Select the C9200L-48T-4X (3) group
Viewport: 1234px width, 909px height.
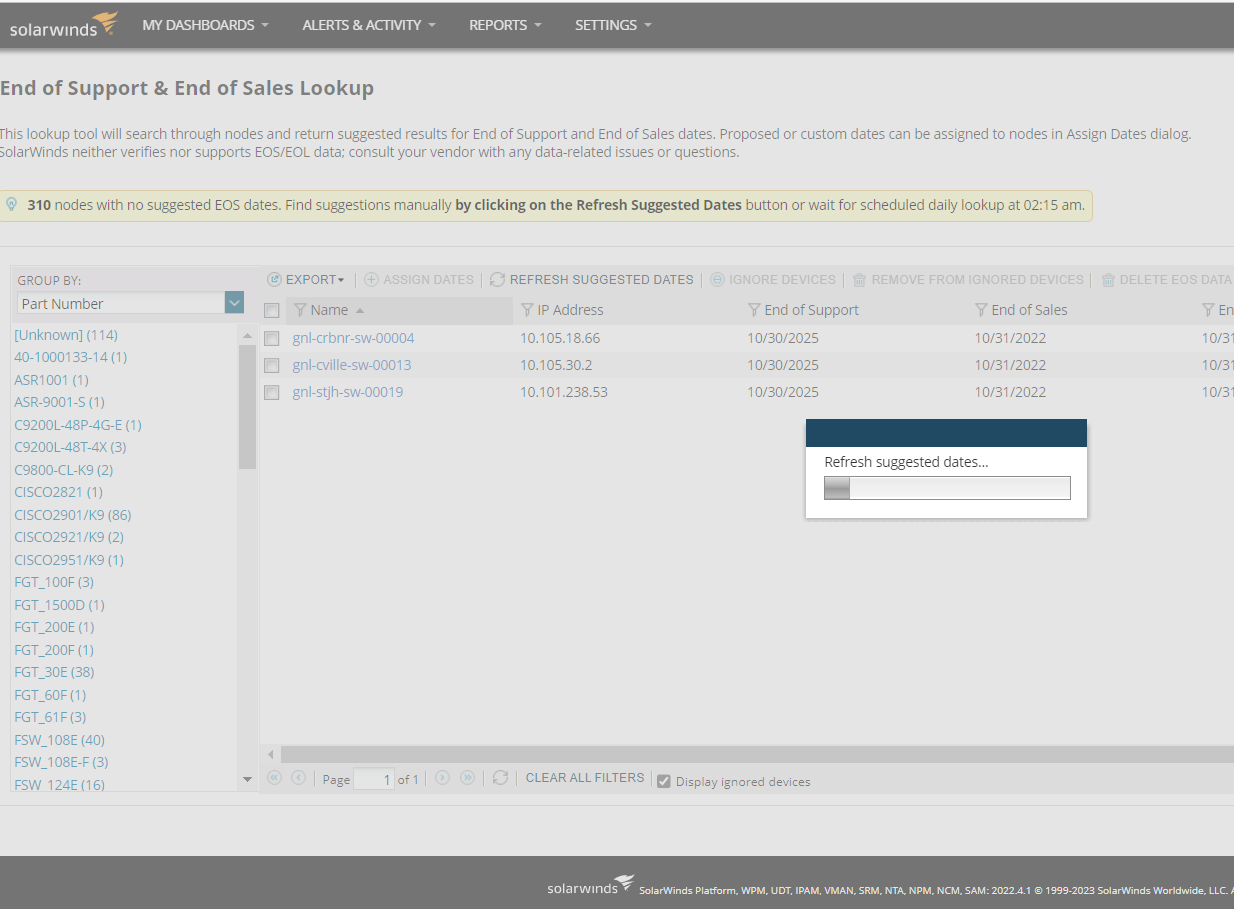[x=70, y=447]
